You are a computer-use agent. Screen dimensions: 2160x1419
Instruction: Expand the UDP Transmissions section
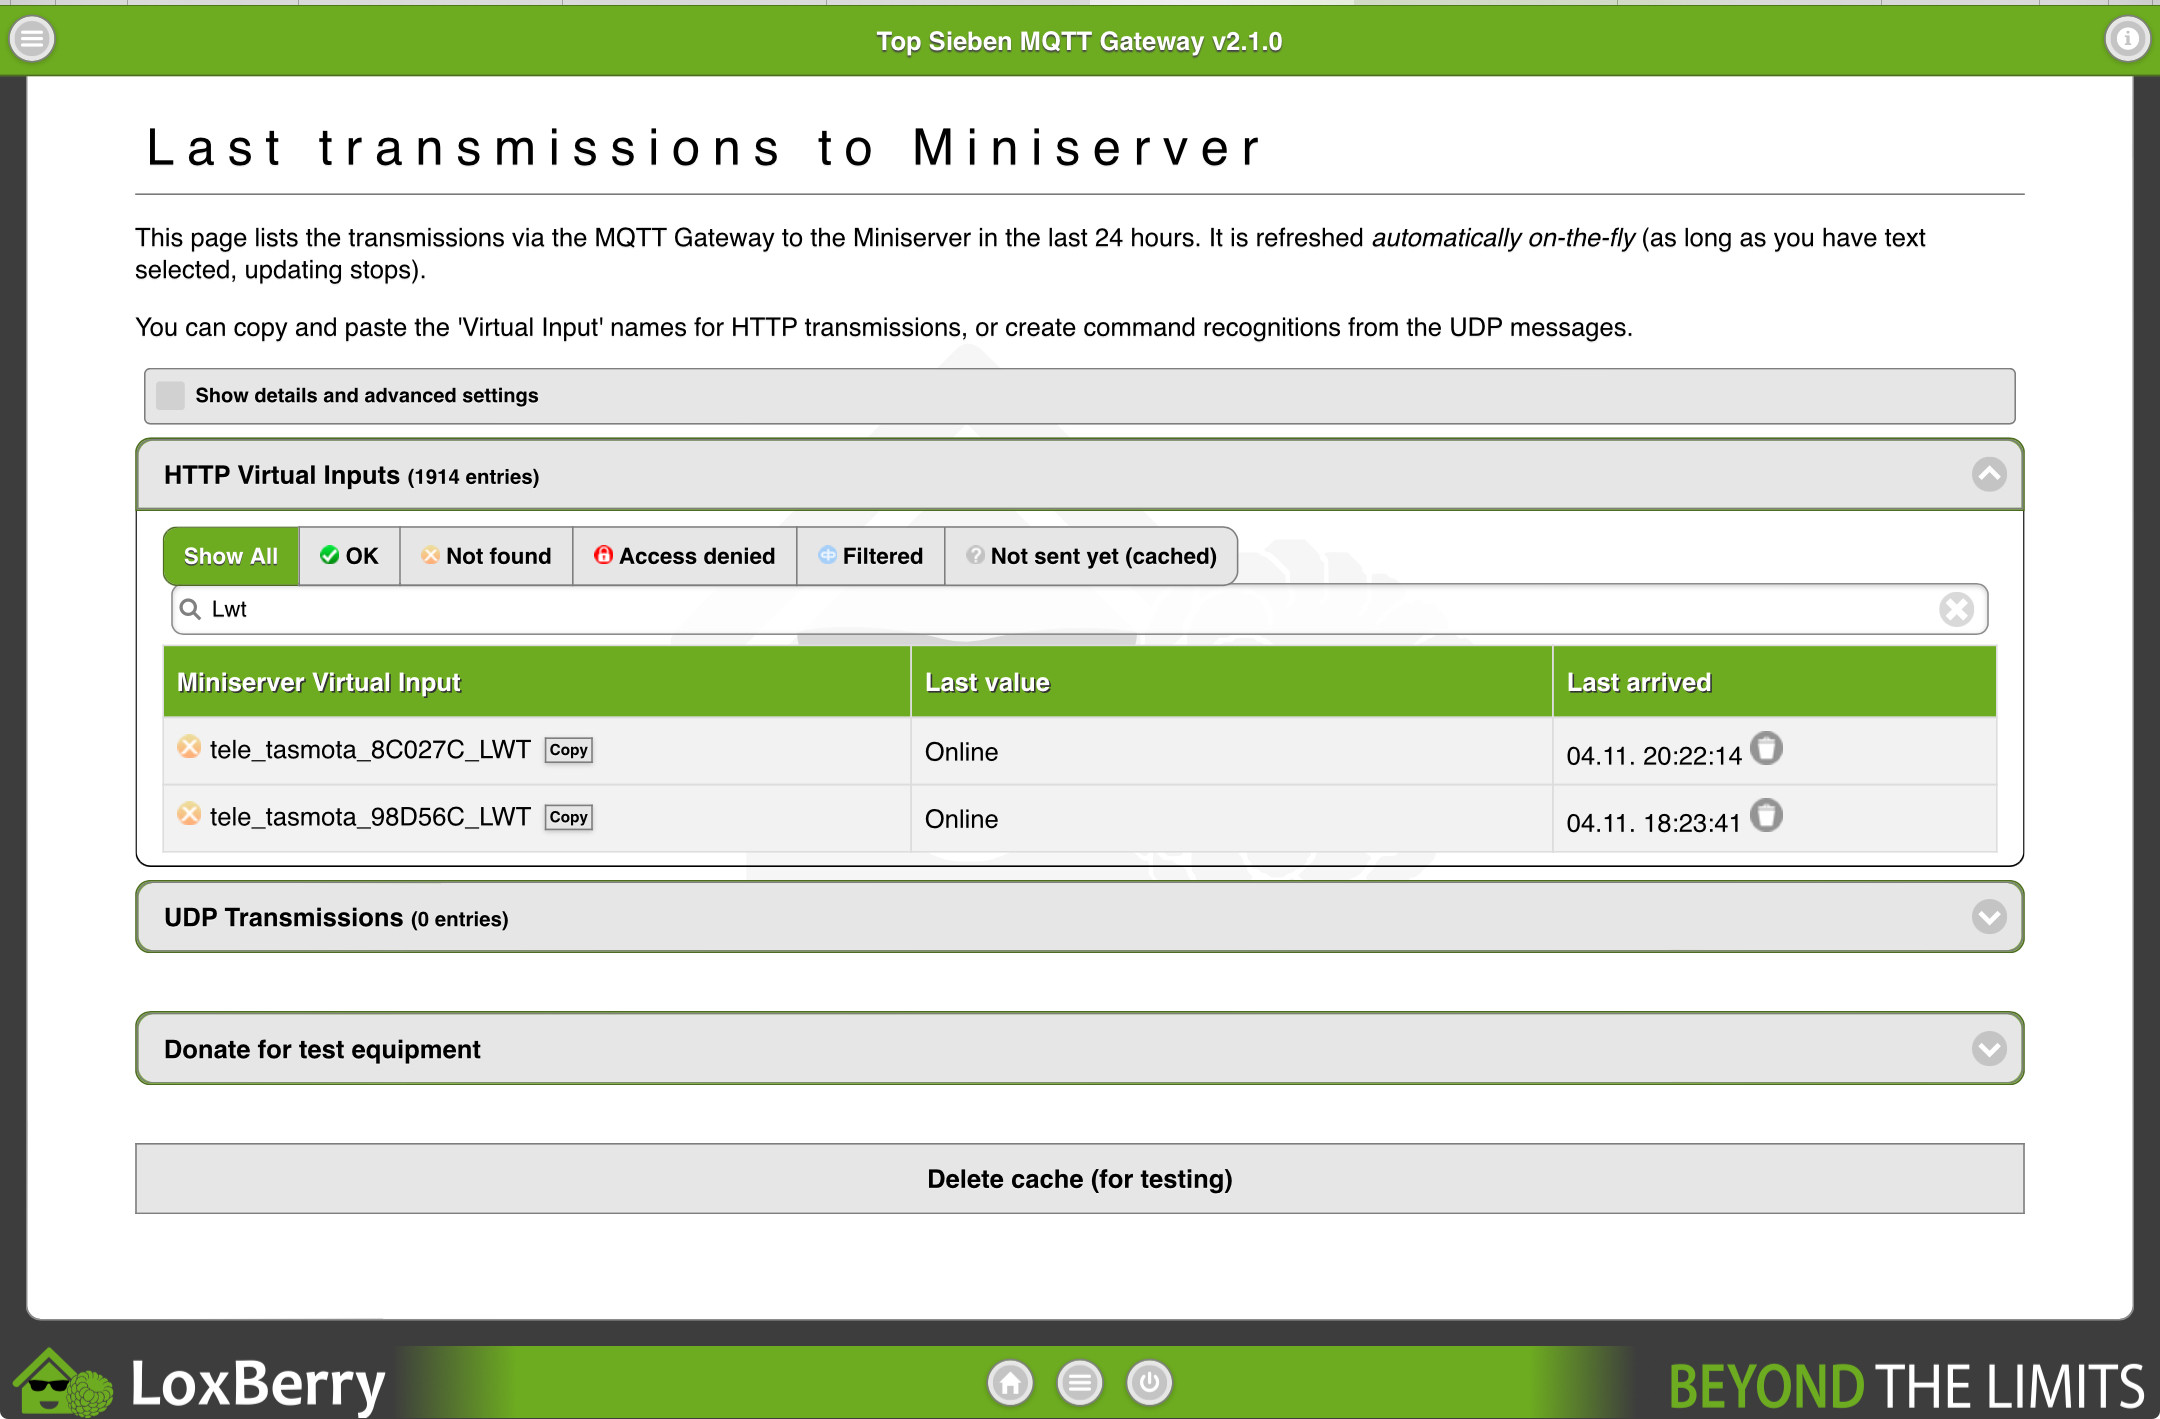click(1988, 917)
